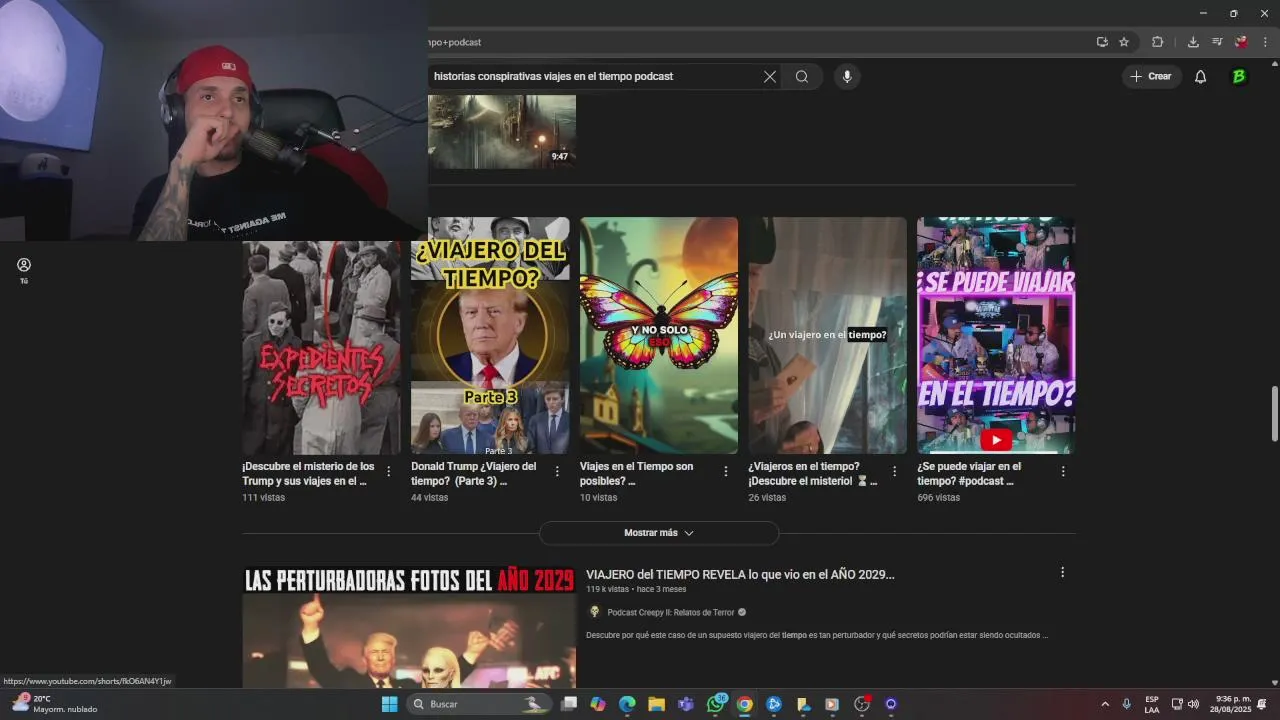
Task: Click the Crear button
Action: pos(1152,77)
